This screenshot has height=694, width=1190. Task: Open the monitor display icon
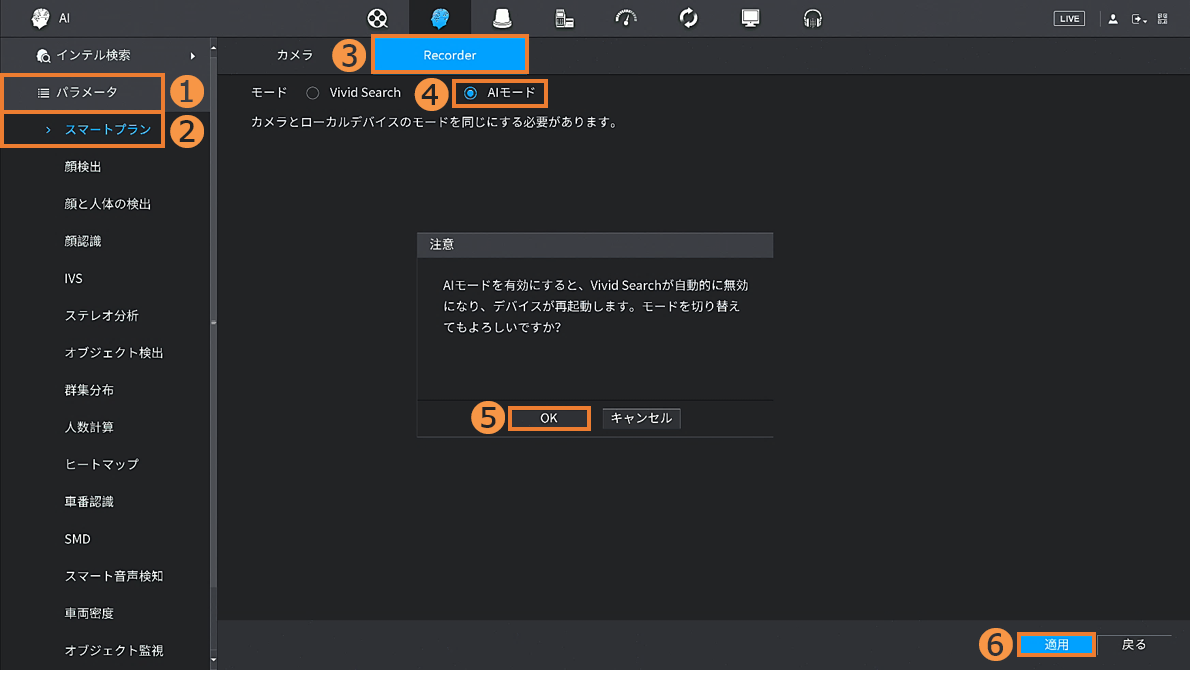pyautogui.click(x=750, y=18)
